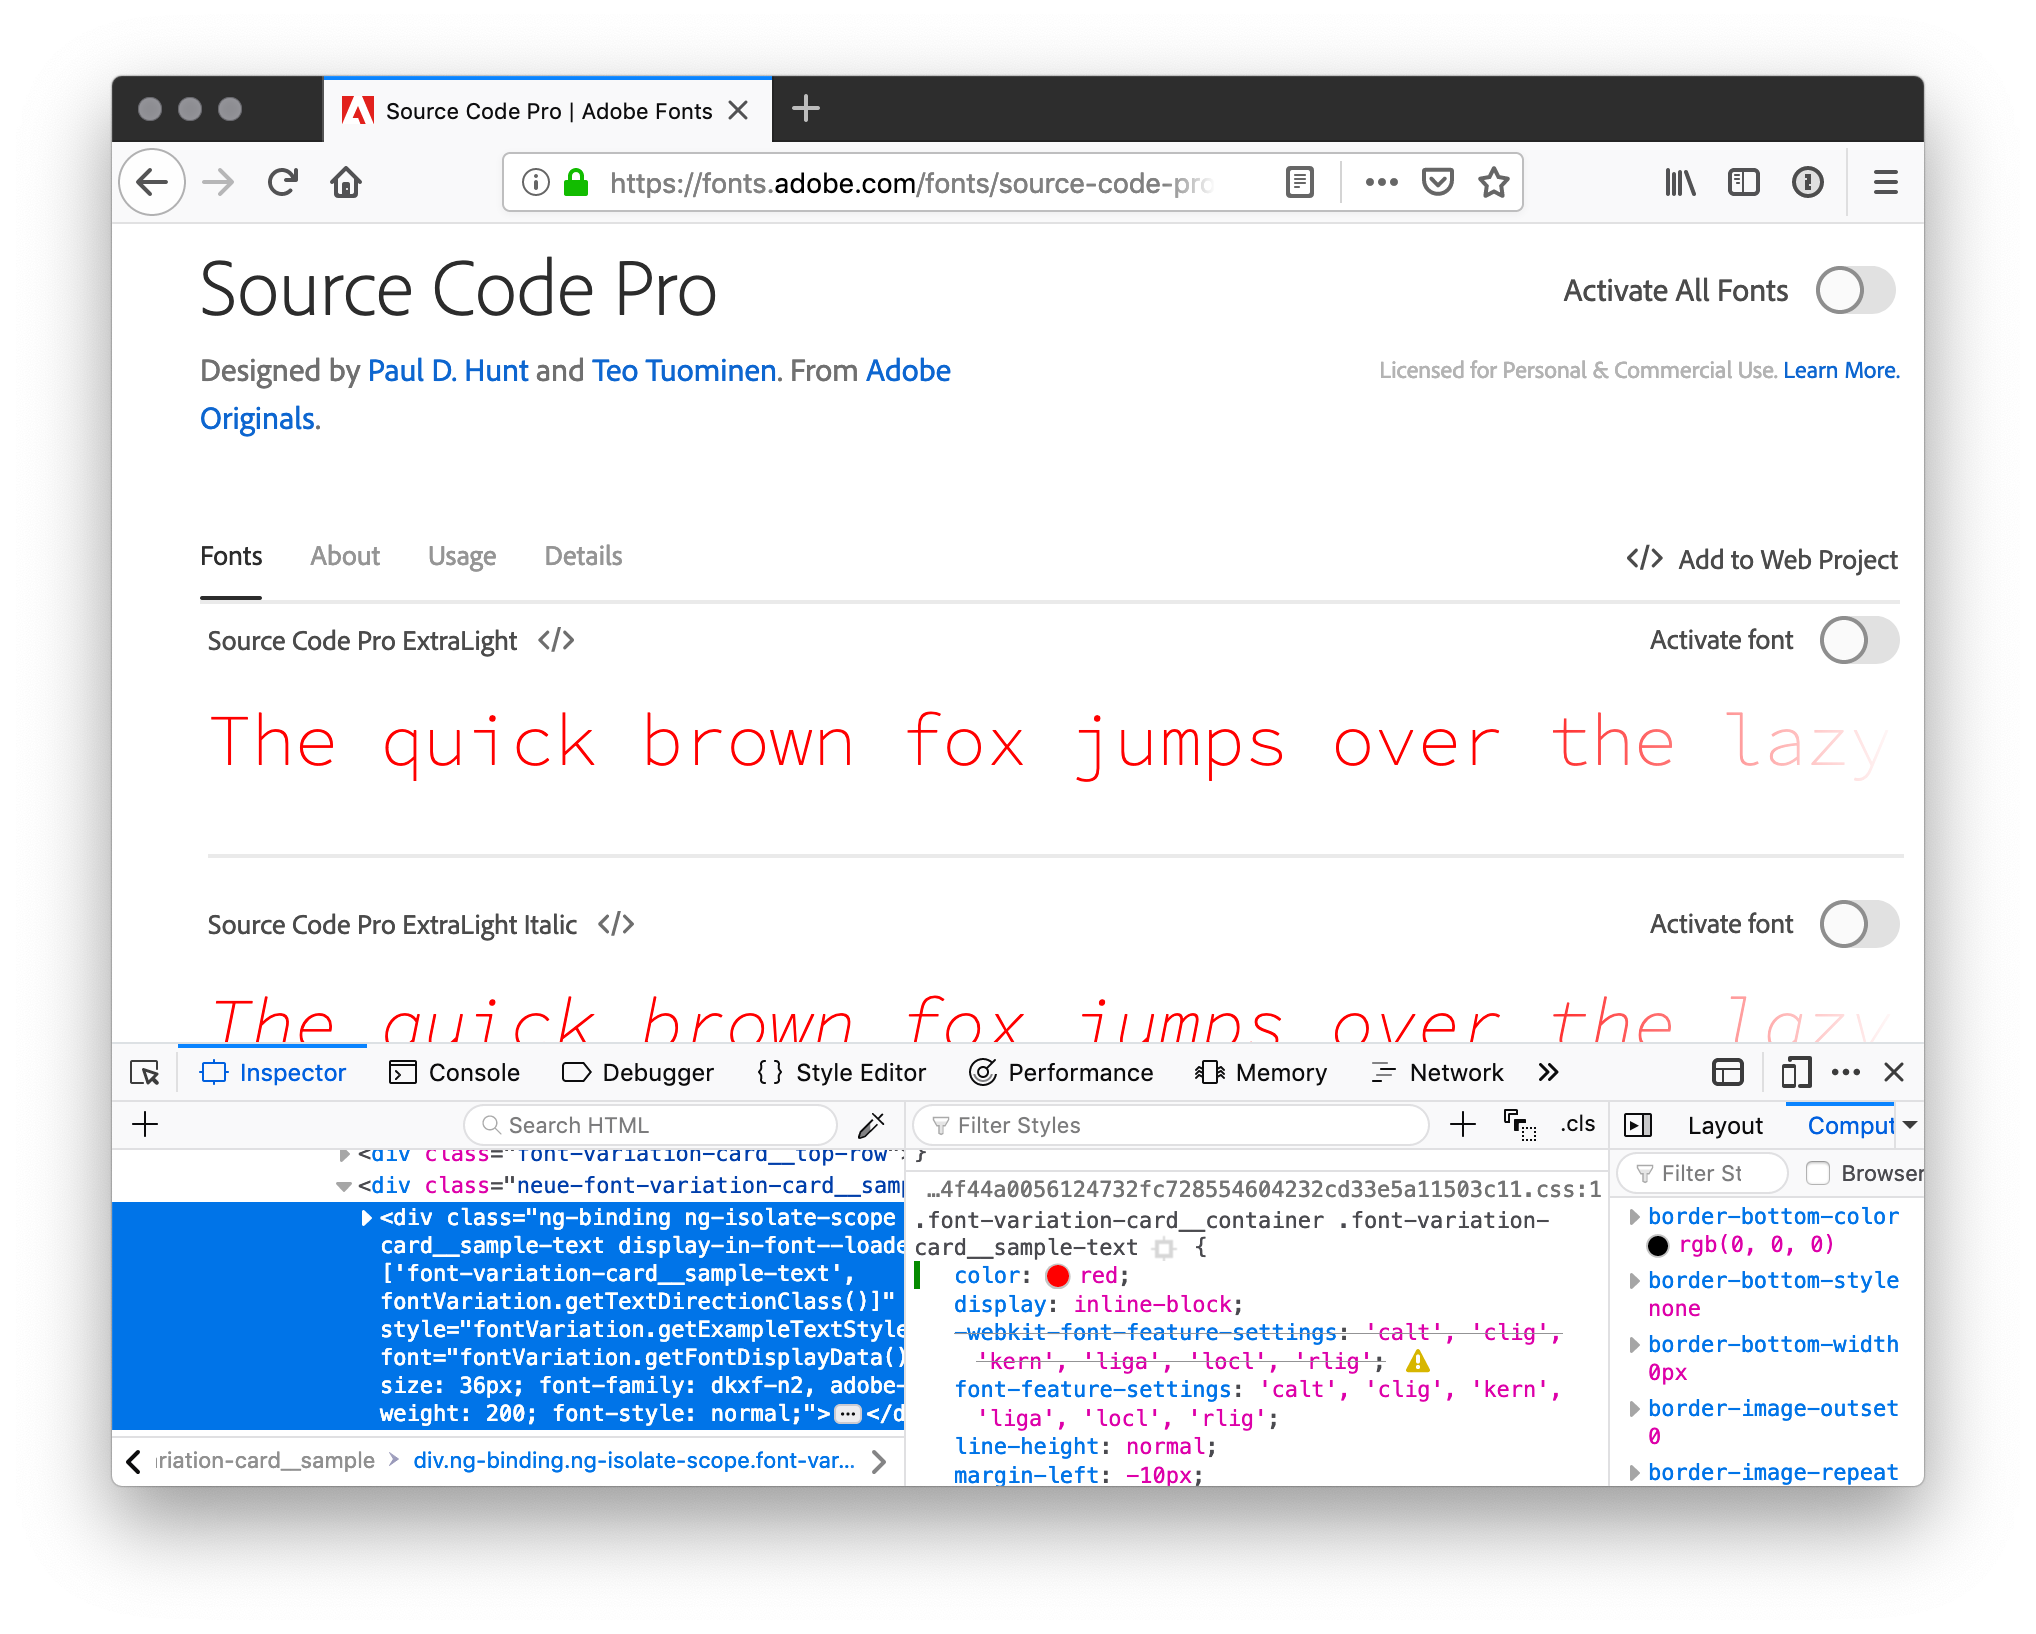The image size is (2036, 1634).
Task: Toggle responsive design mode in devtools
Action: coord(1795,1072)
